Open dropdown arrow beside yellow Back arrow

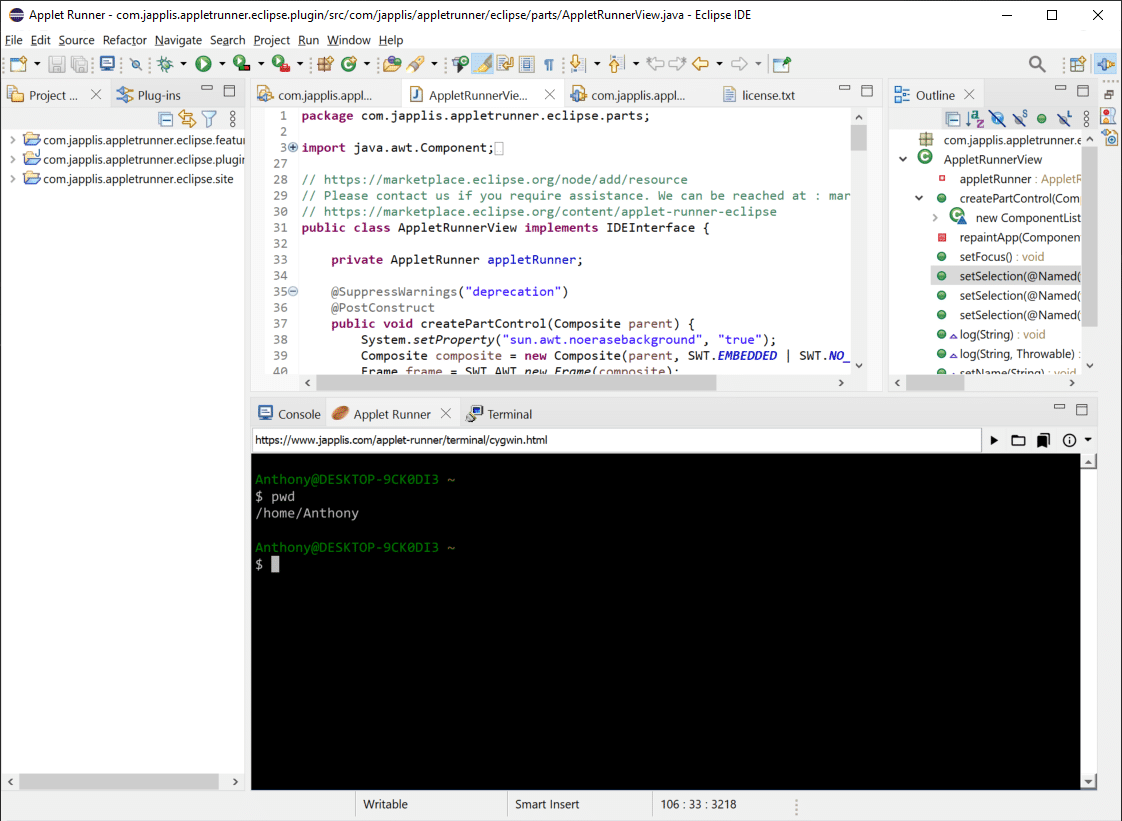(719, 64)
